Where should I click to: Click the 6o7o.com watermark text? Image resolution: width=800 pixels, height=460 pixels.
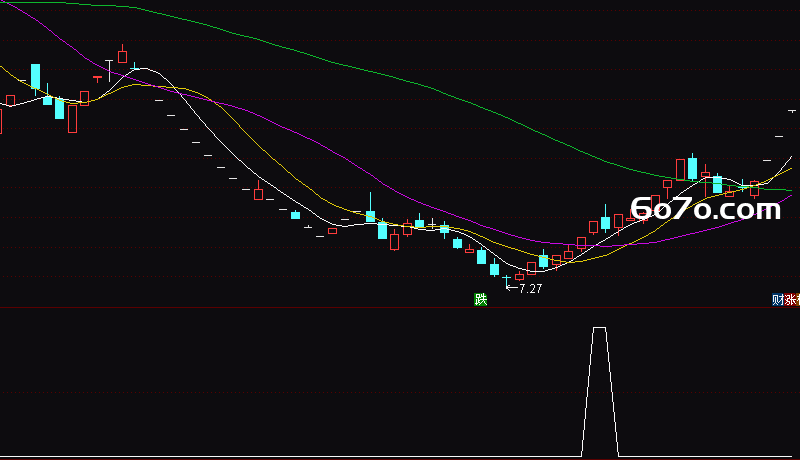tap(706, 209)
